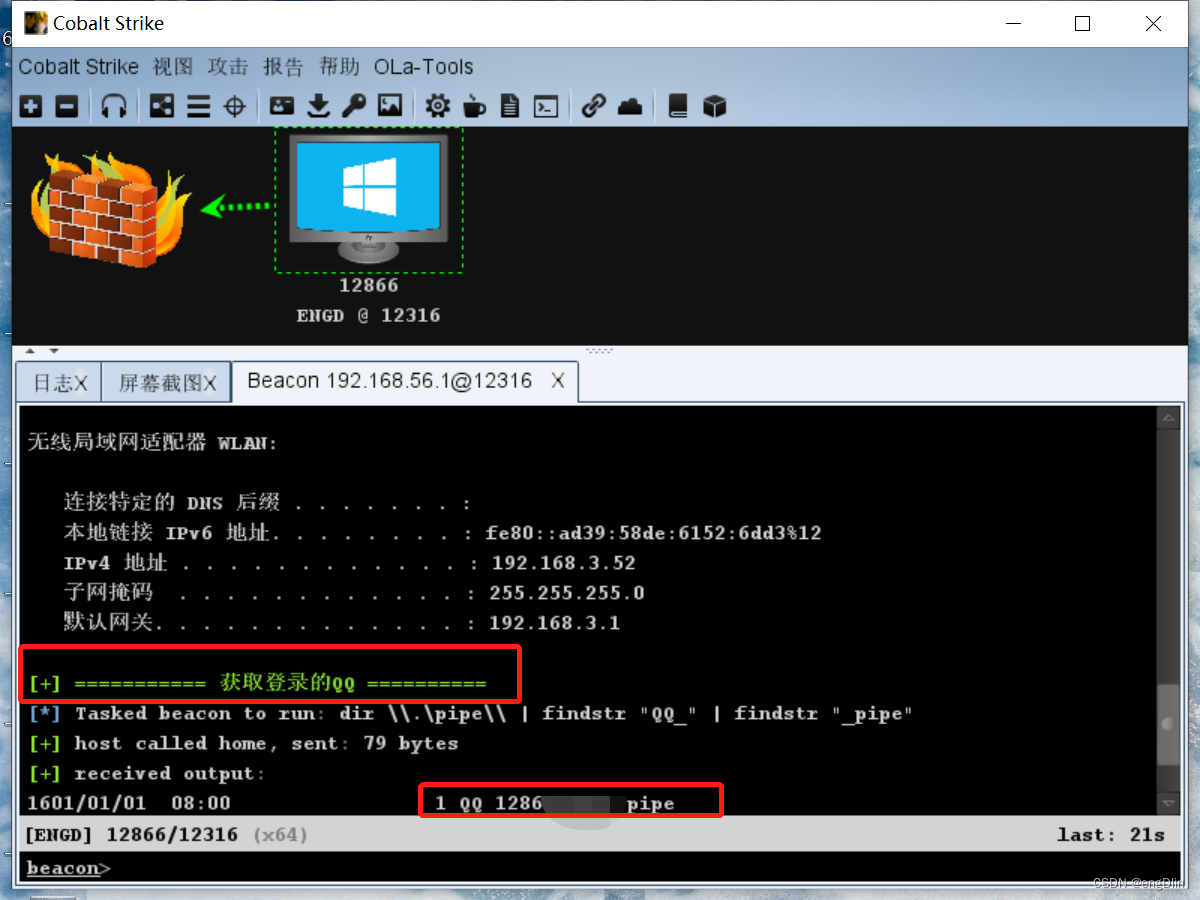Image resolution: width=1200 pixels, height=900 pixels.
Task: Open the 攻击 menu
Action: click(x=228, y=67)
